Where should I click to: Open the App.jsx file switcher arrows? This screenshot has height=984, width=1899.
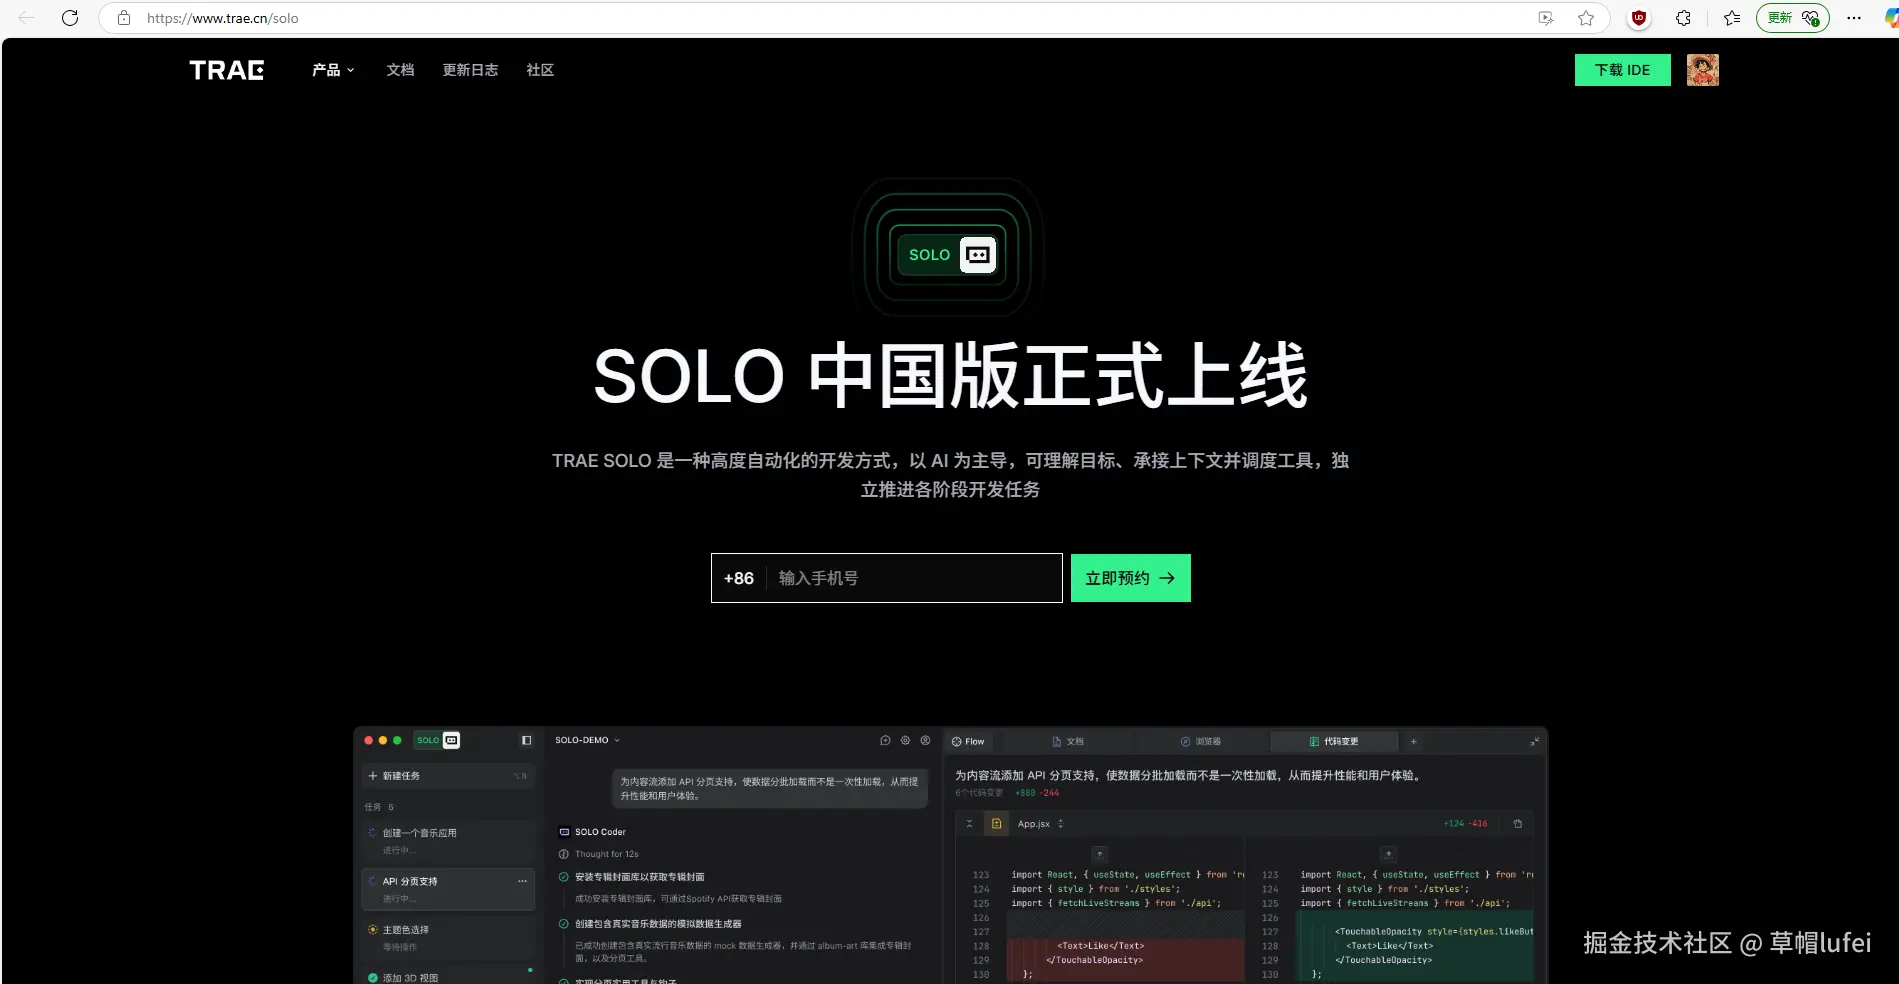[1060, 824]
